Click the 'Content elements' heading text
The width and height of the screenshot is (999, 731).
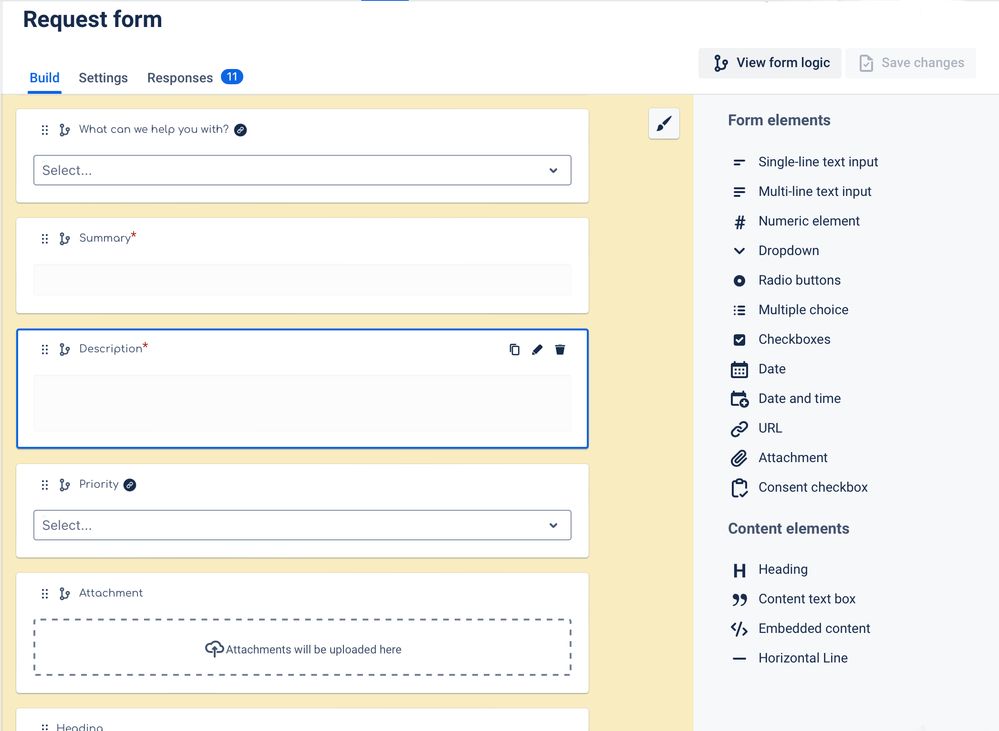point(789,529)
